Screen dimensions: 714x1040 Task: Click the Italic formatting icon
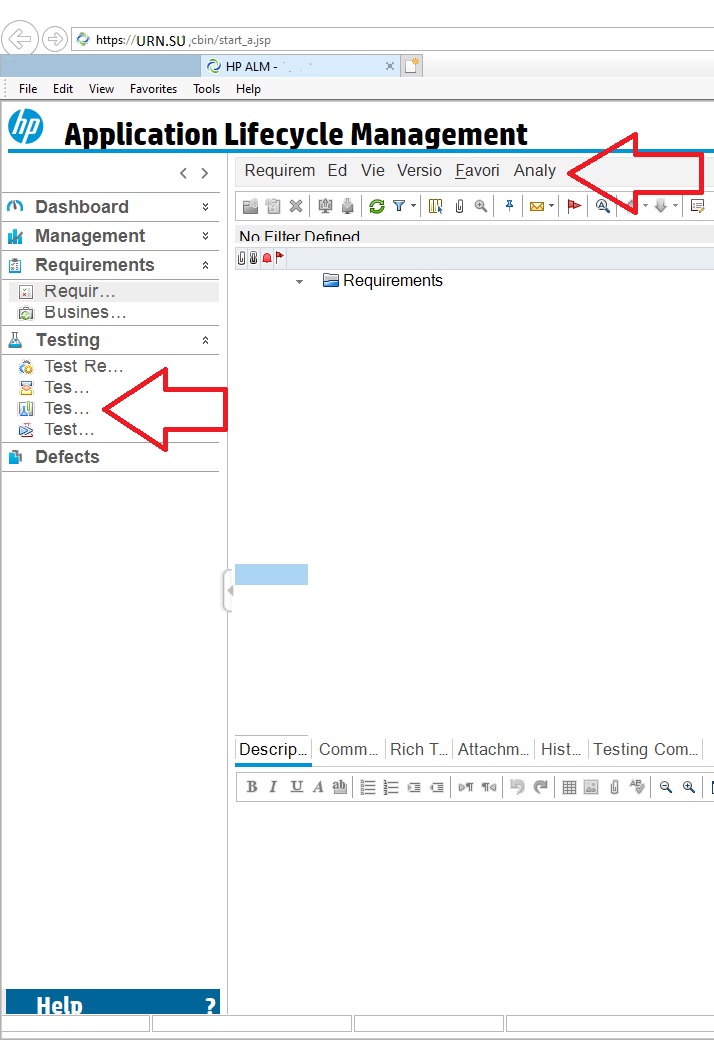(273, 787)
